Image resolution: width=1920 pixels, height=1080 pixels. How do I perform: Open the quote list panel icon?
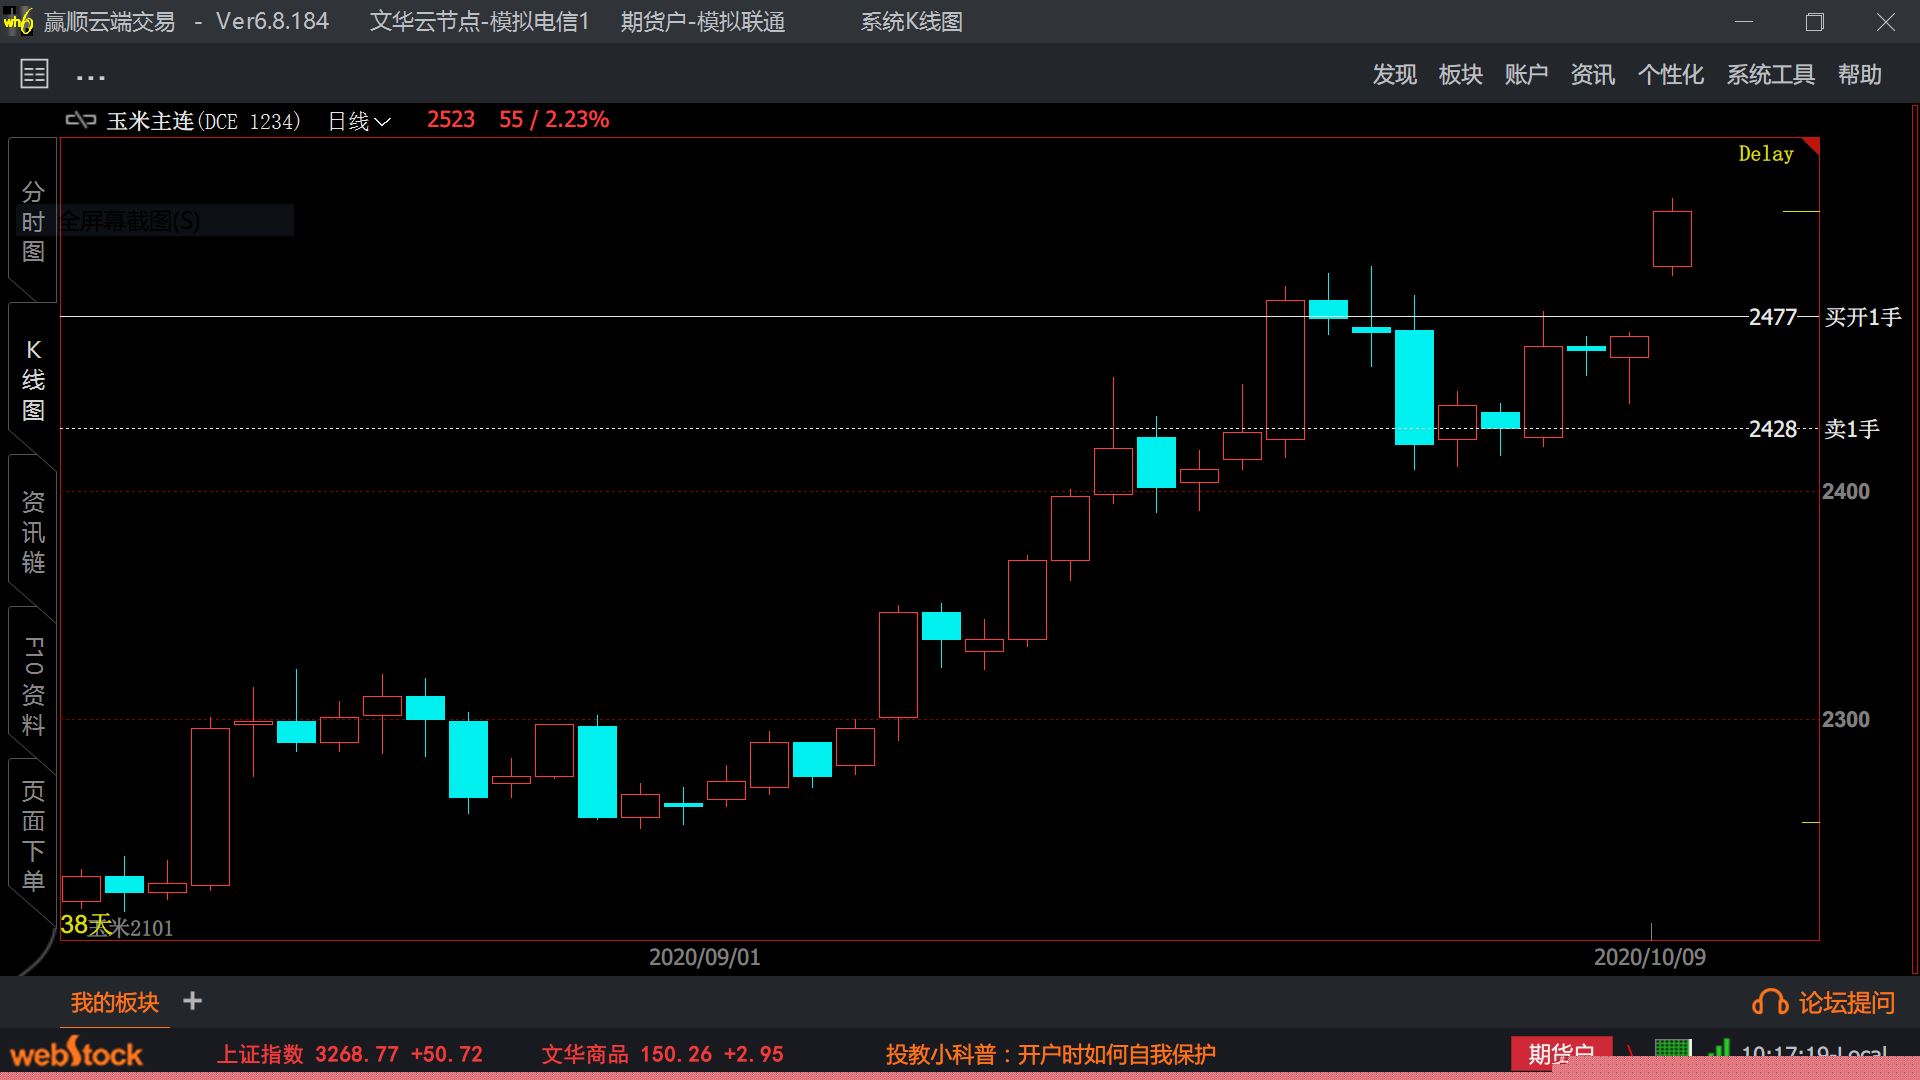click(x=34, y=74)
